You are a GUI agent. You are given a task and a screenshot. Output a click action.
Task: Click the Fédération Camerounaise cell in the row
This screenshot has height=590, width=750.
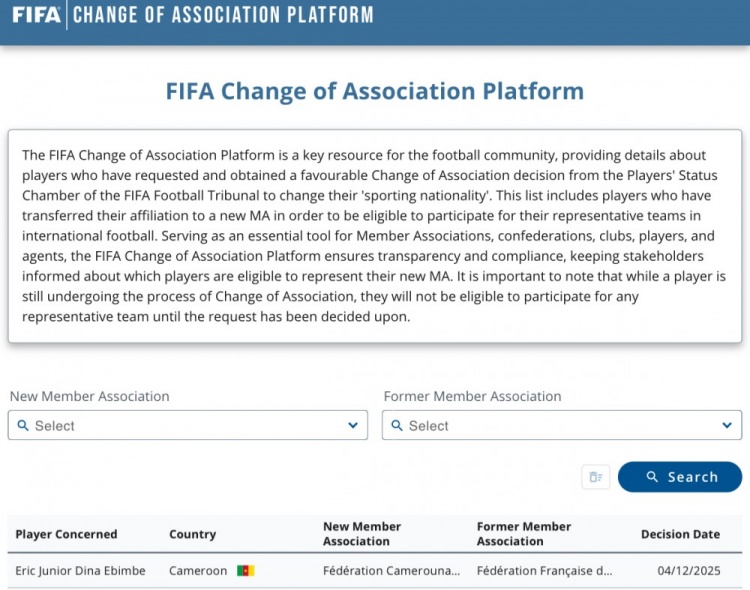point(391,571)
